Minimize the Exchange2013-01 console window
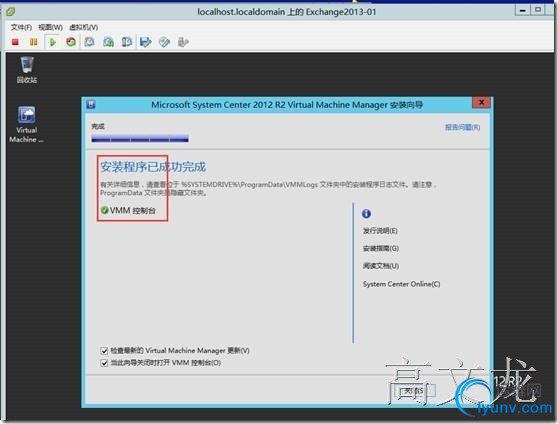This screenshot has height=424, width=558. 522,10
